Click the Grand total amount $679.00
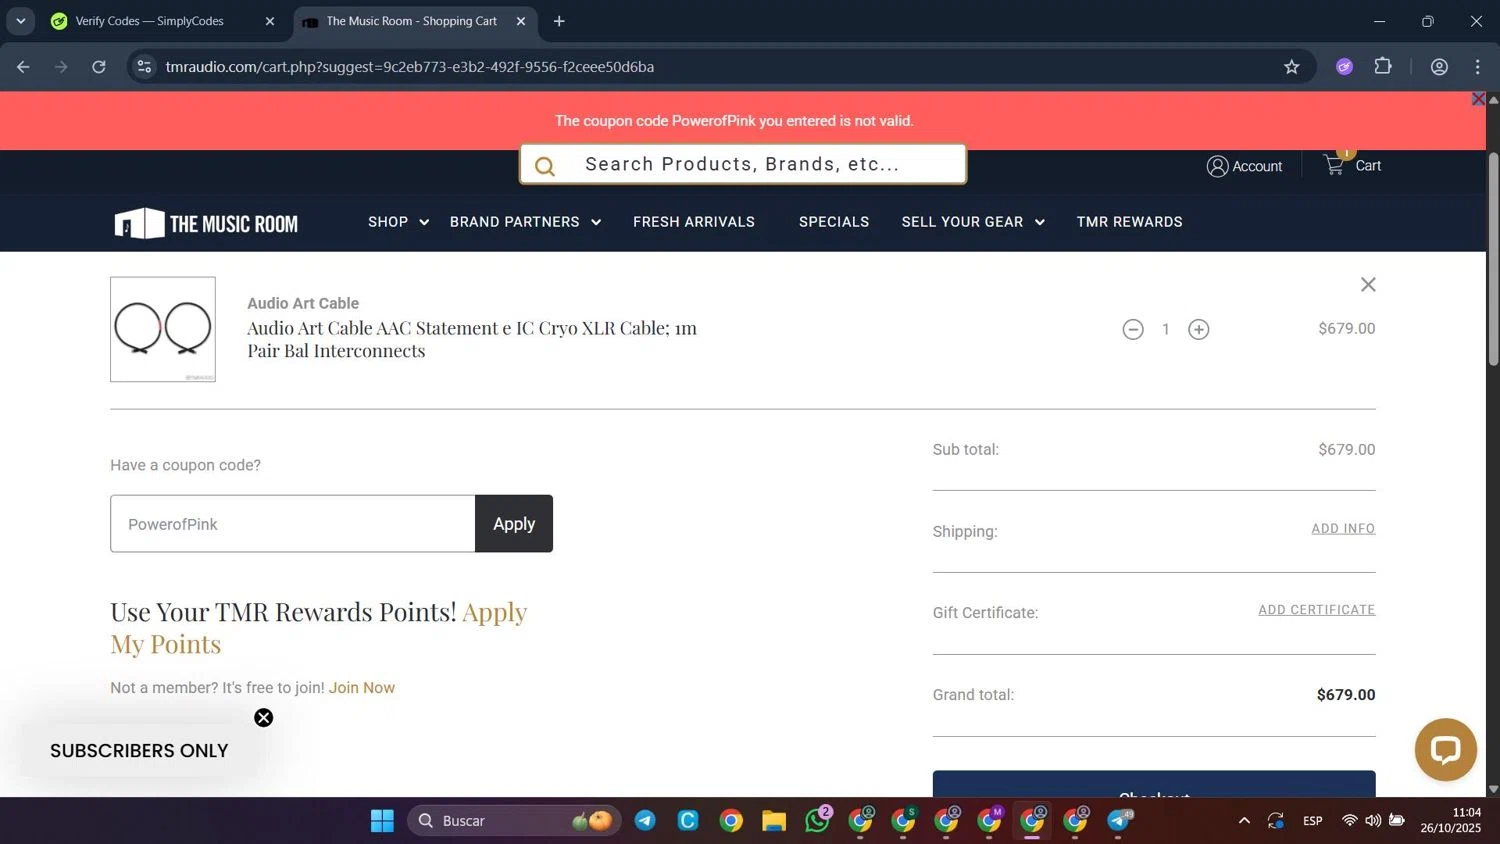The image size is (1500, 844). (1346, 695)
